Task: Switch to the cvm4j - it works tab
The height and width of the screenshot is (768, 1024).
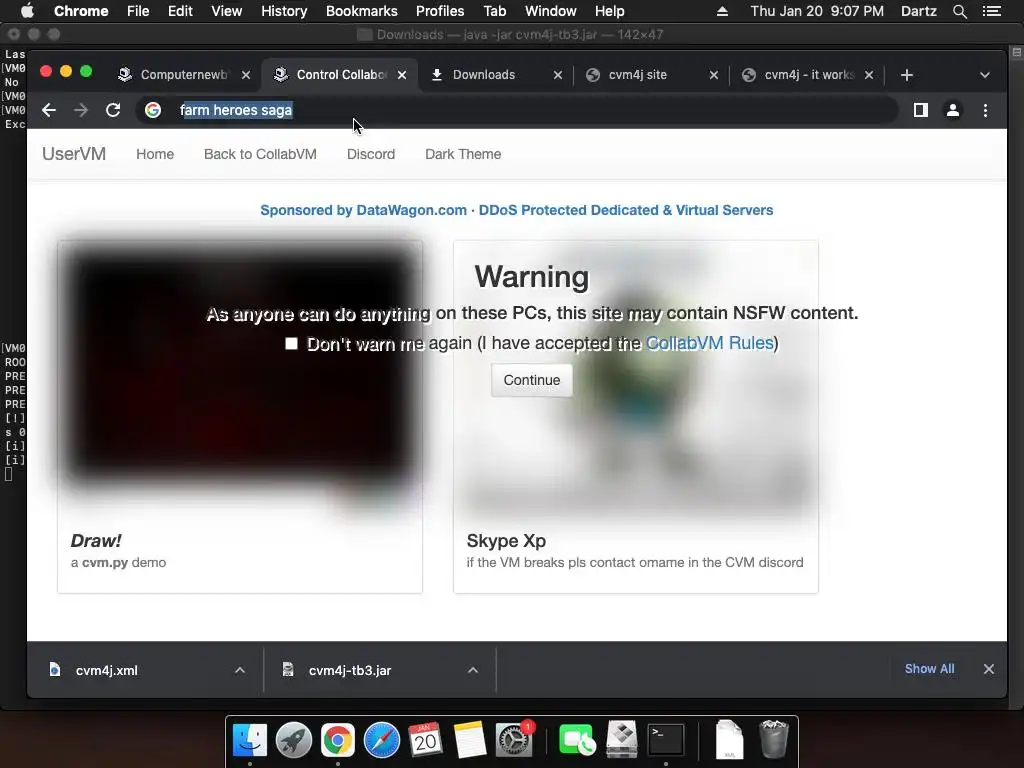Action: click(809, 75)
